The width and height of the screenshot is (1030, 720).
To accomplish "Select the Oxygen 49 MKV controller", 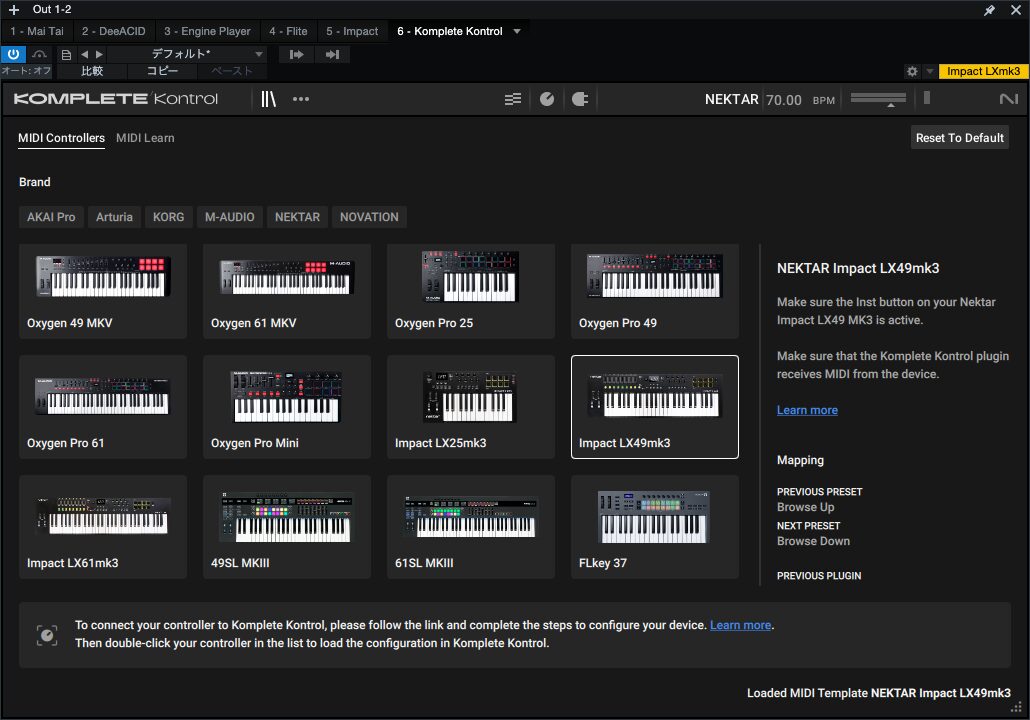I will coord(103,291).
